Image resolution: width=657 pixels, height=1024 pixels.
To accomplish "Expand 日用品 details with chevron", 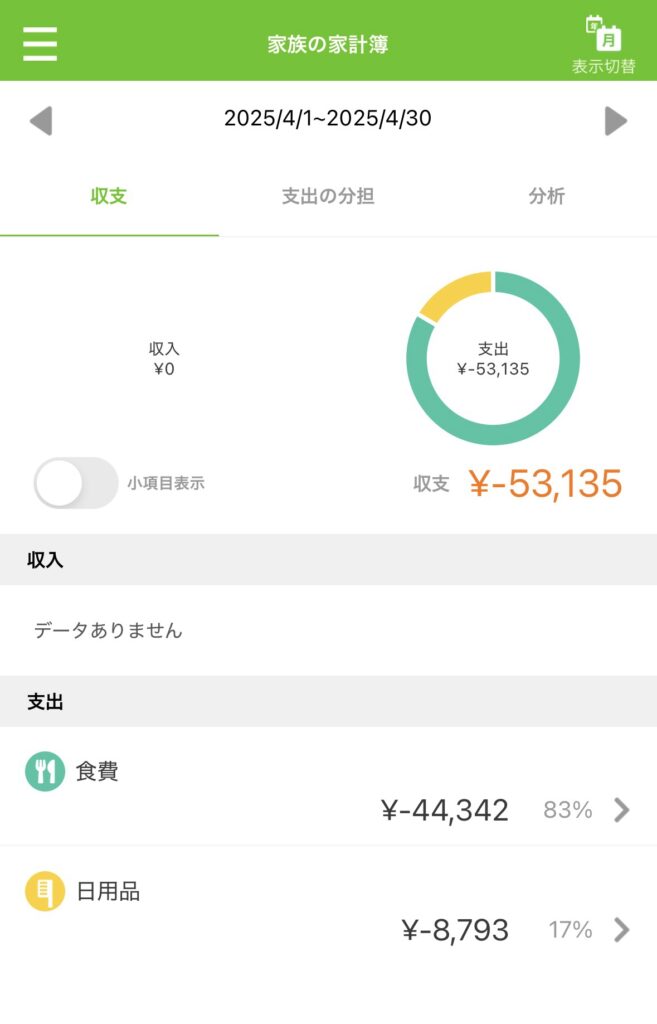I will [622, 929].
